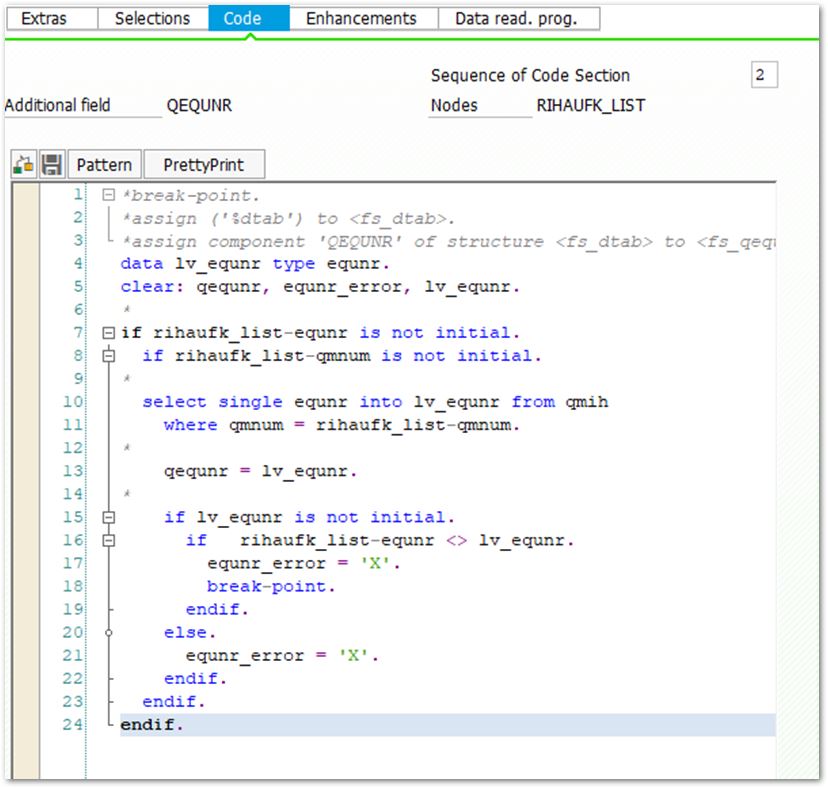The width and height of the screenshot is (828, 788).
Task: Collapse the qmnum if block at line 8
Action: (108, 356)
